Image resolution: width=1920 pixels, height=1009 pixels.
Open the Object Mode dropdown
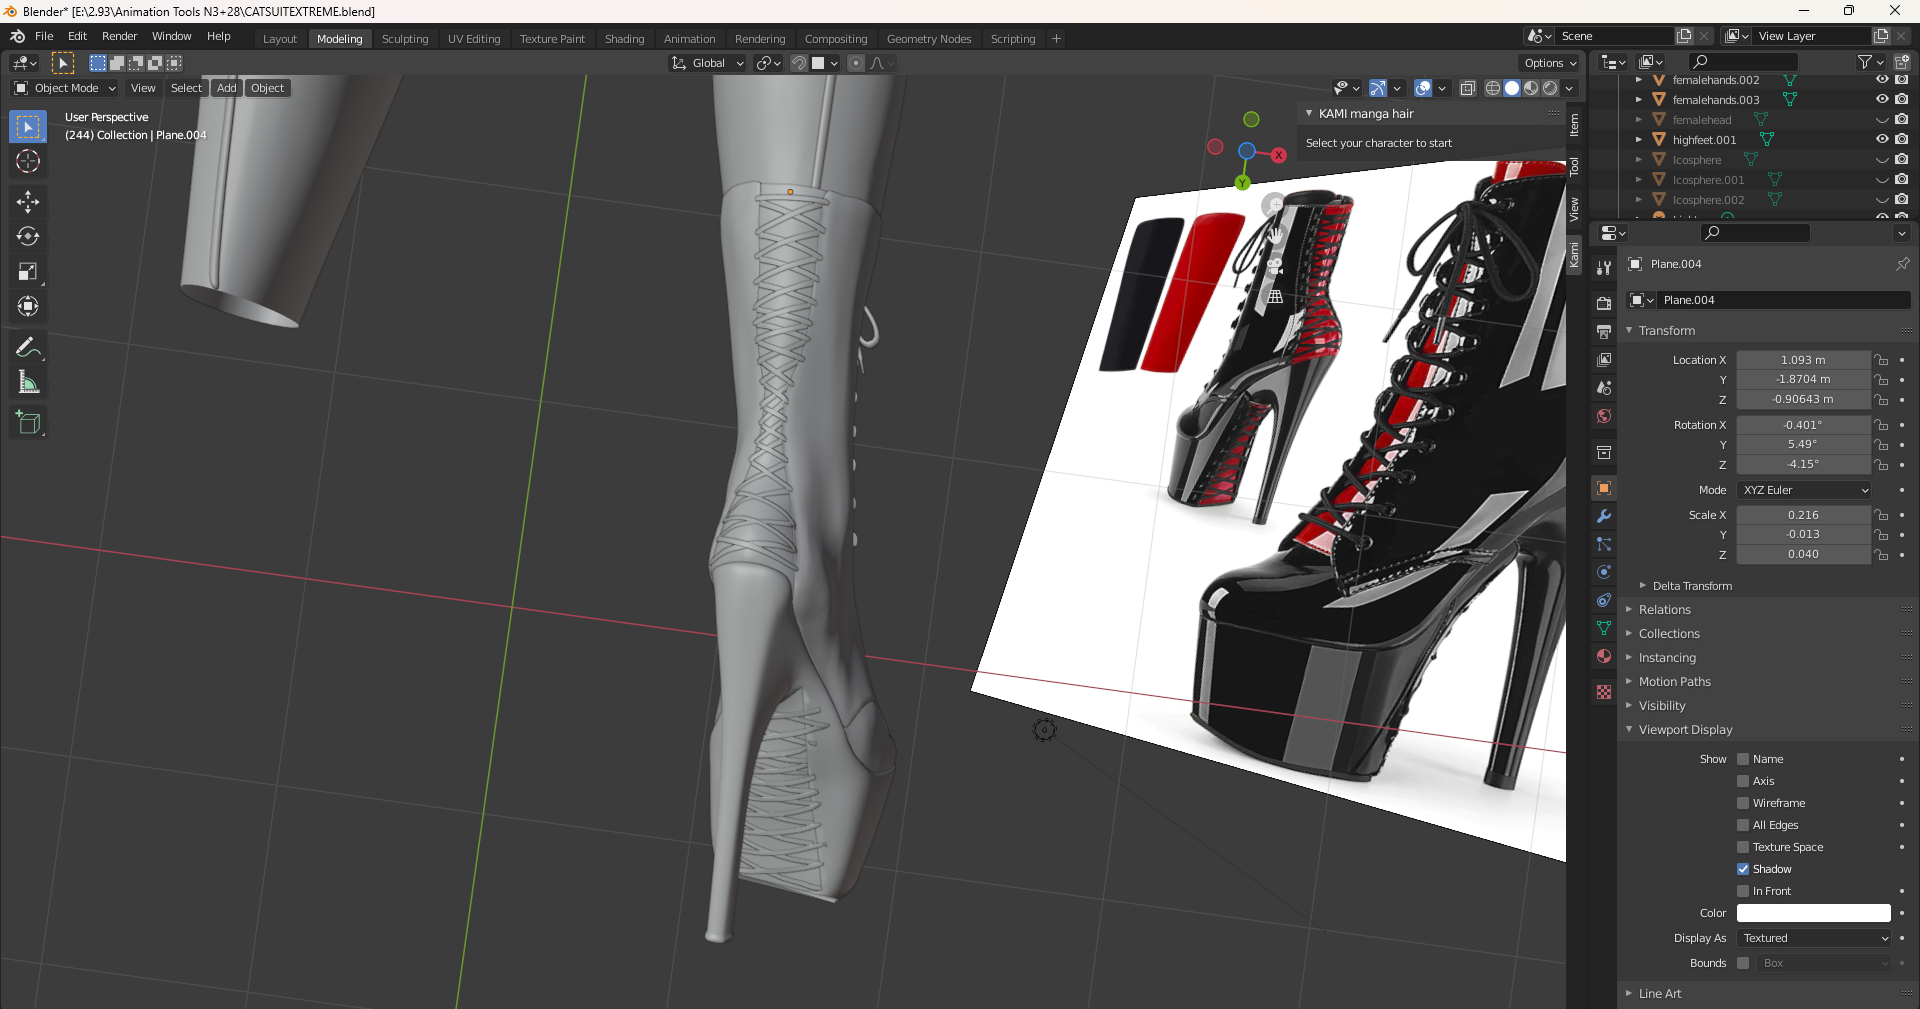pyautogui.click(x=65, y=88)
